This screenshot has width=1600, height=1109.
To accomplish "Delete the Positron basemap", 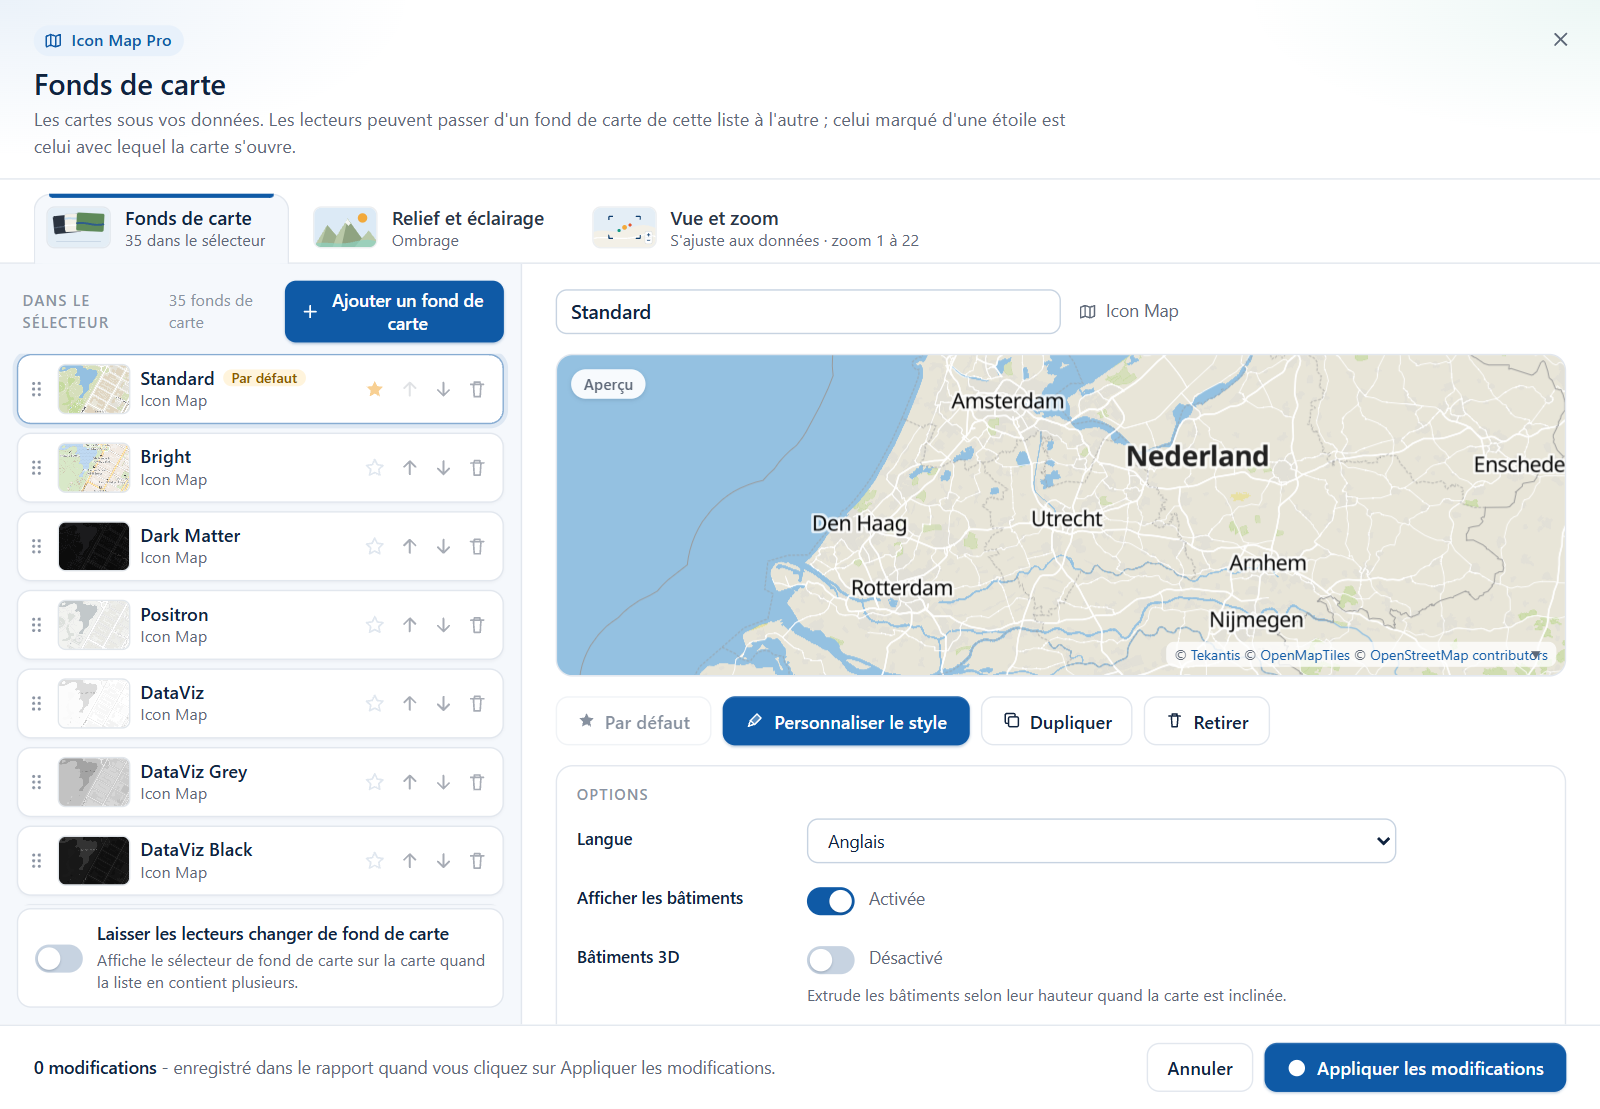I will tap(477, 625).
